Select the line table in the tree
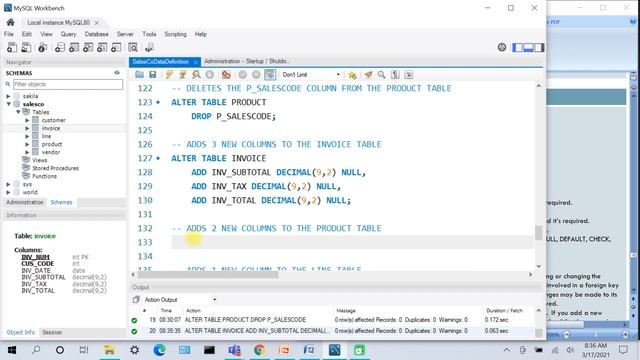Image resolution: width=640 pixels, height=360 pixels. [x=46, y=136]
